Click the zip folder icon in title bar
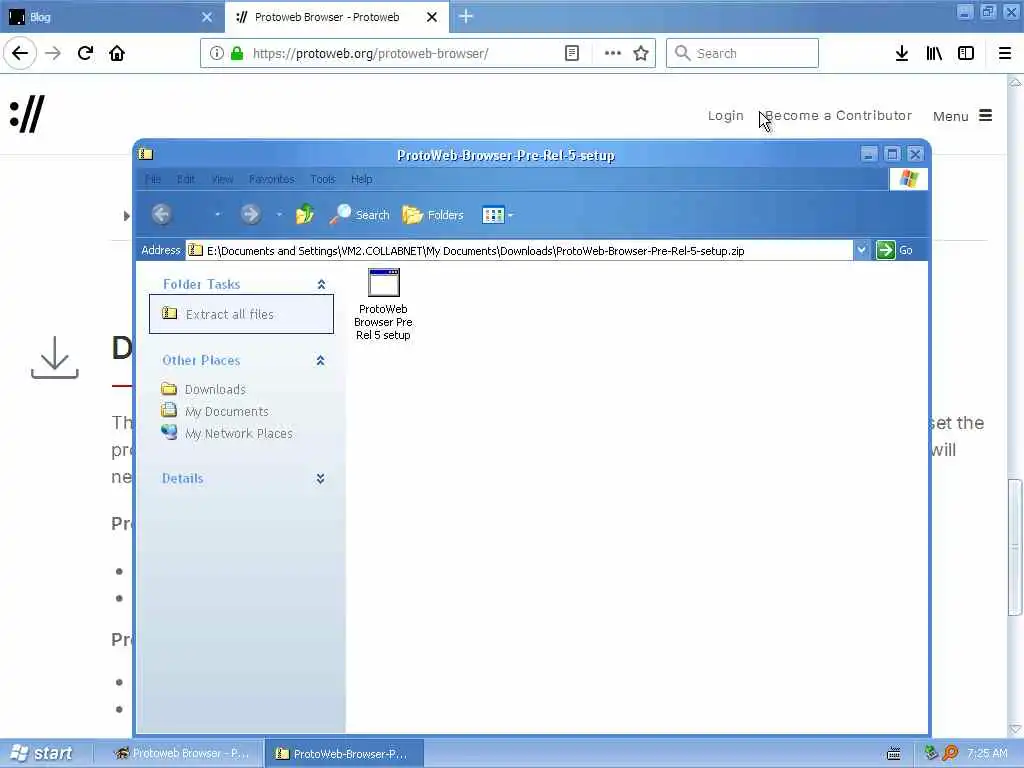The width and height of the screenshot is (1024, 768). pyautogui.click(x=146, y=154)
